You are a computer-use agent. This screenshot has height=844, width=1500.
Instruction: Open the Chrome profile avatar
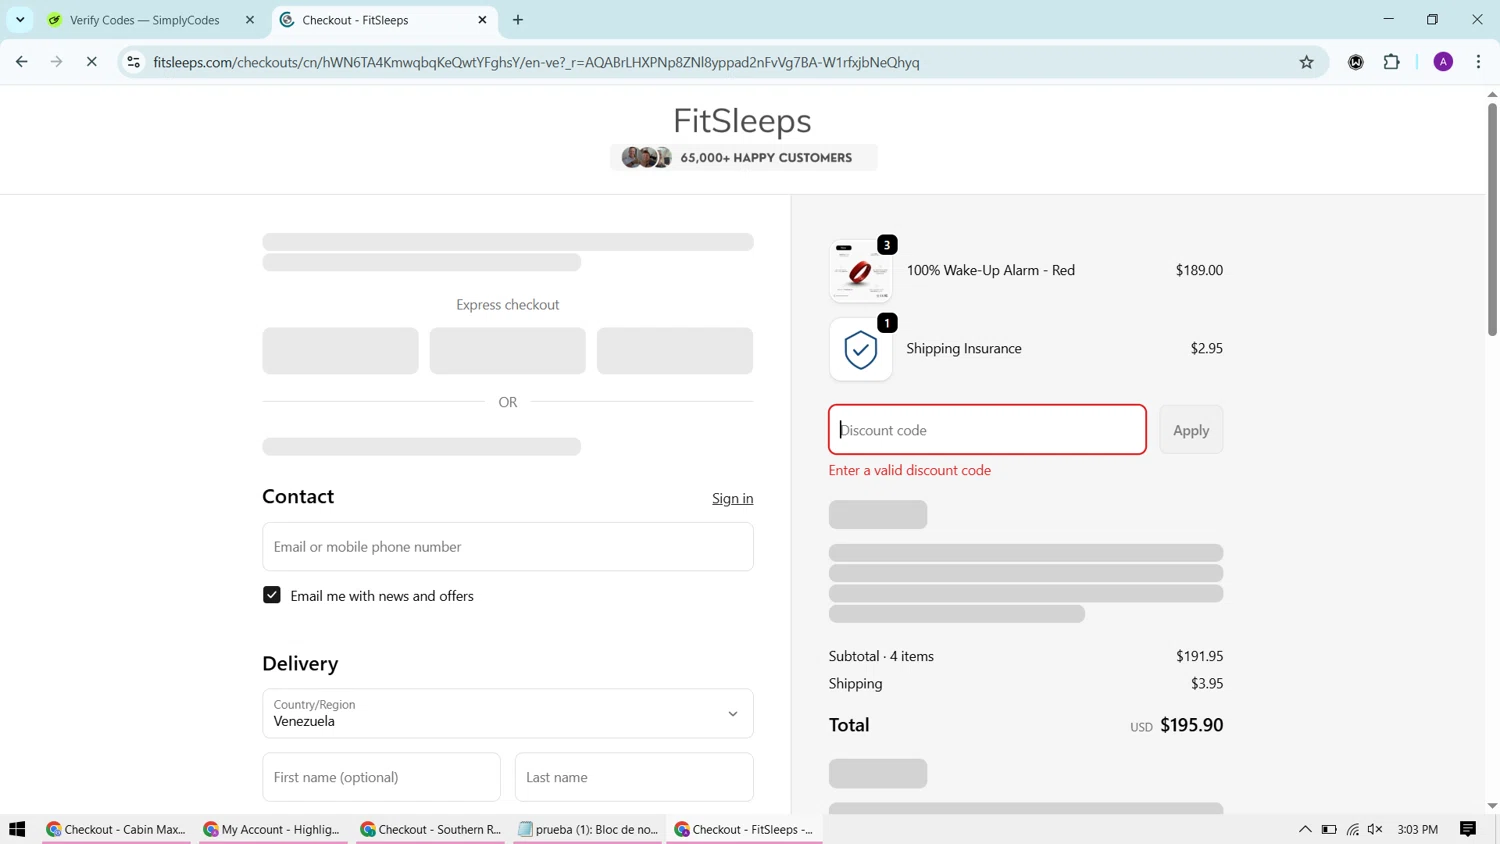(1443, 62)
